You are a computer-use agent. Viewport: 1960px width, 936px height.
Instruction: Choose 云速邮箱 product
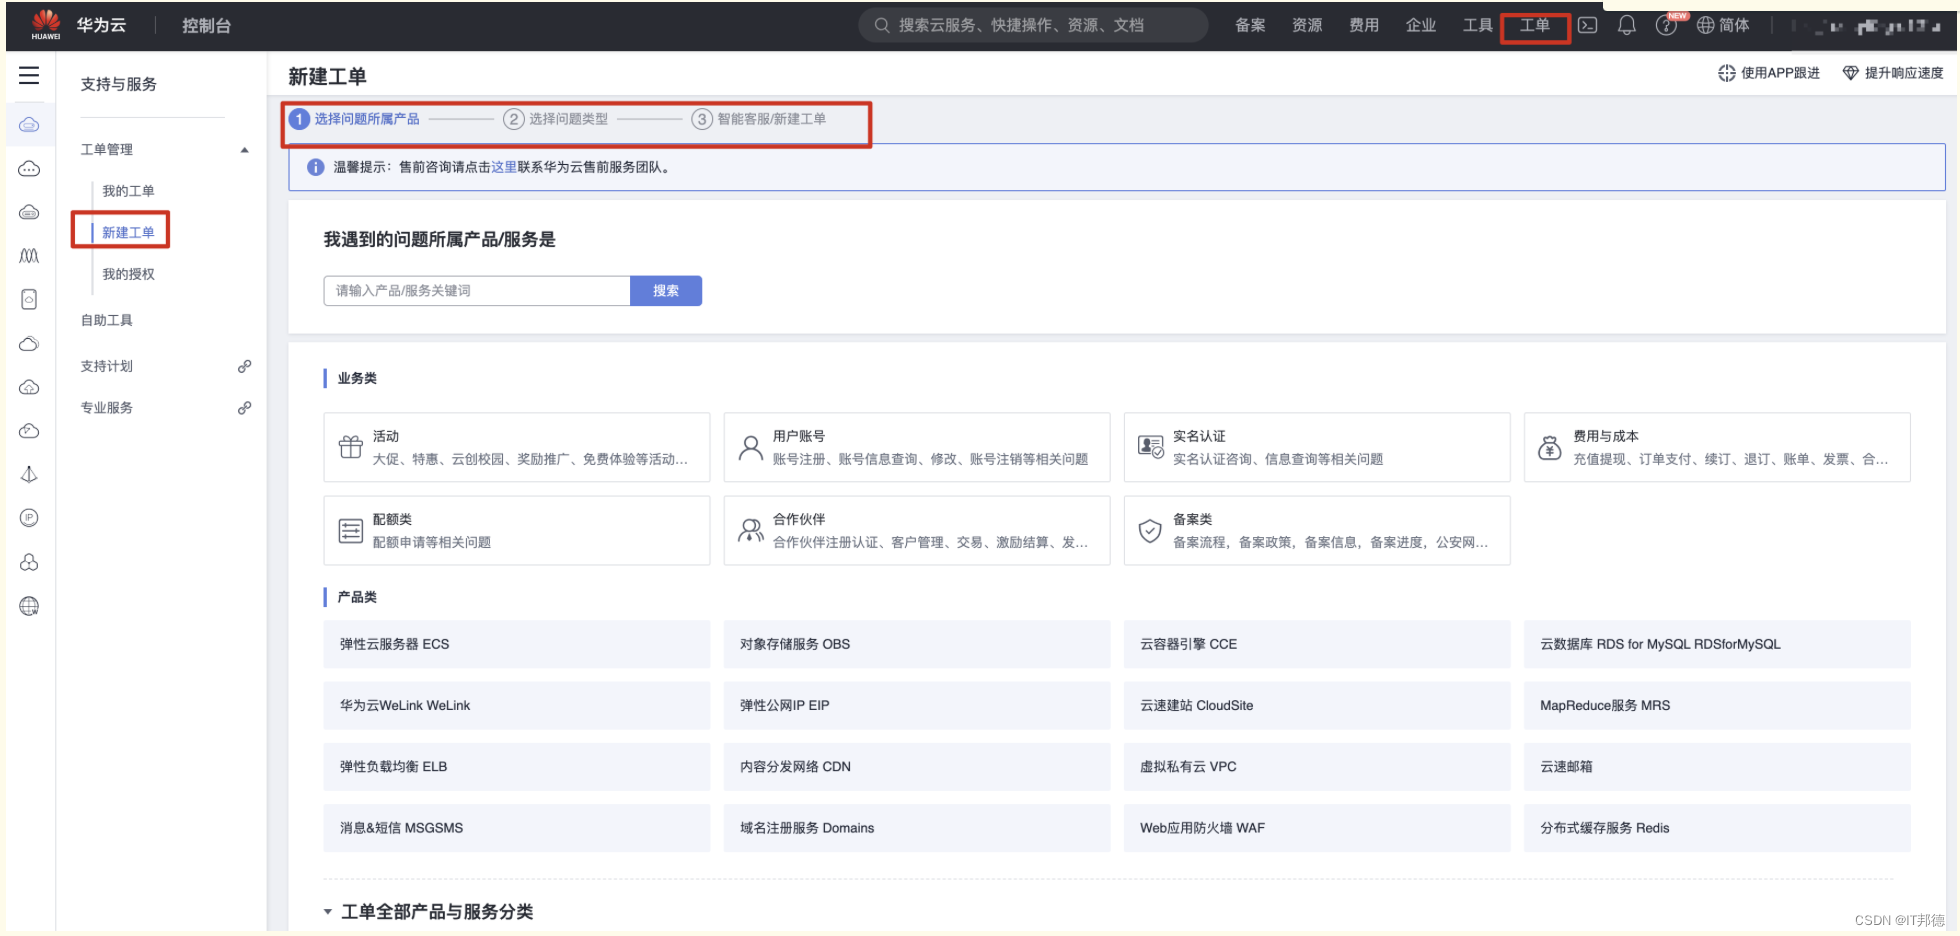[x=1717, y=767]
